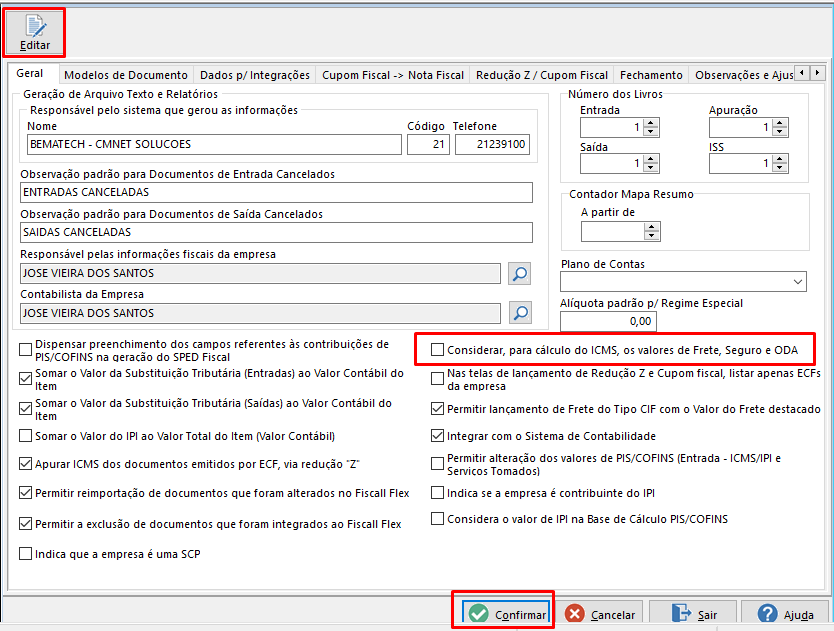Click the Código field with 21
The width and height of the screenshot is (834, 631).
coord(428,144)
